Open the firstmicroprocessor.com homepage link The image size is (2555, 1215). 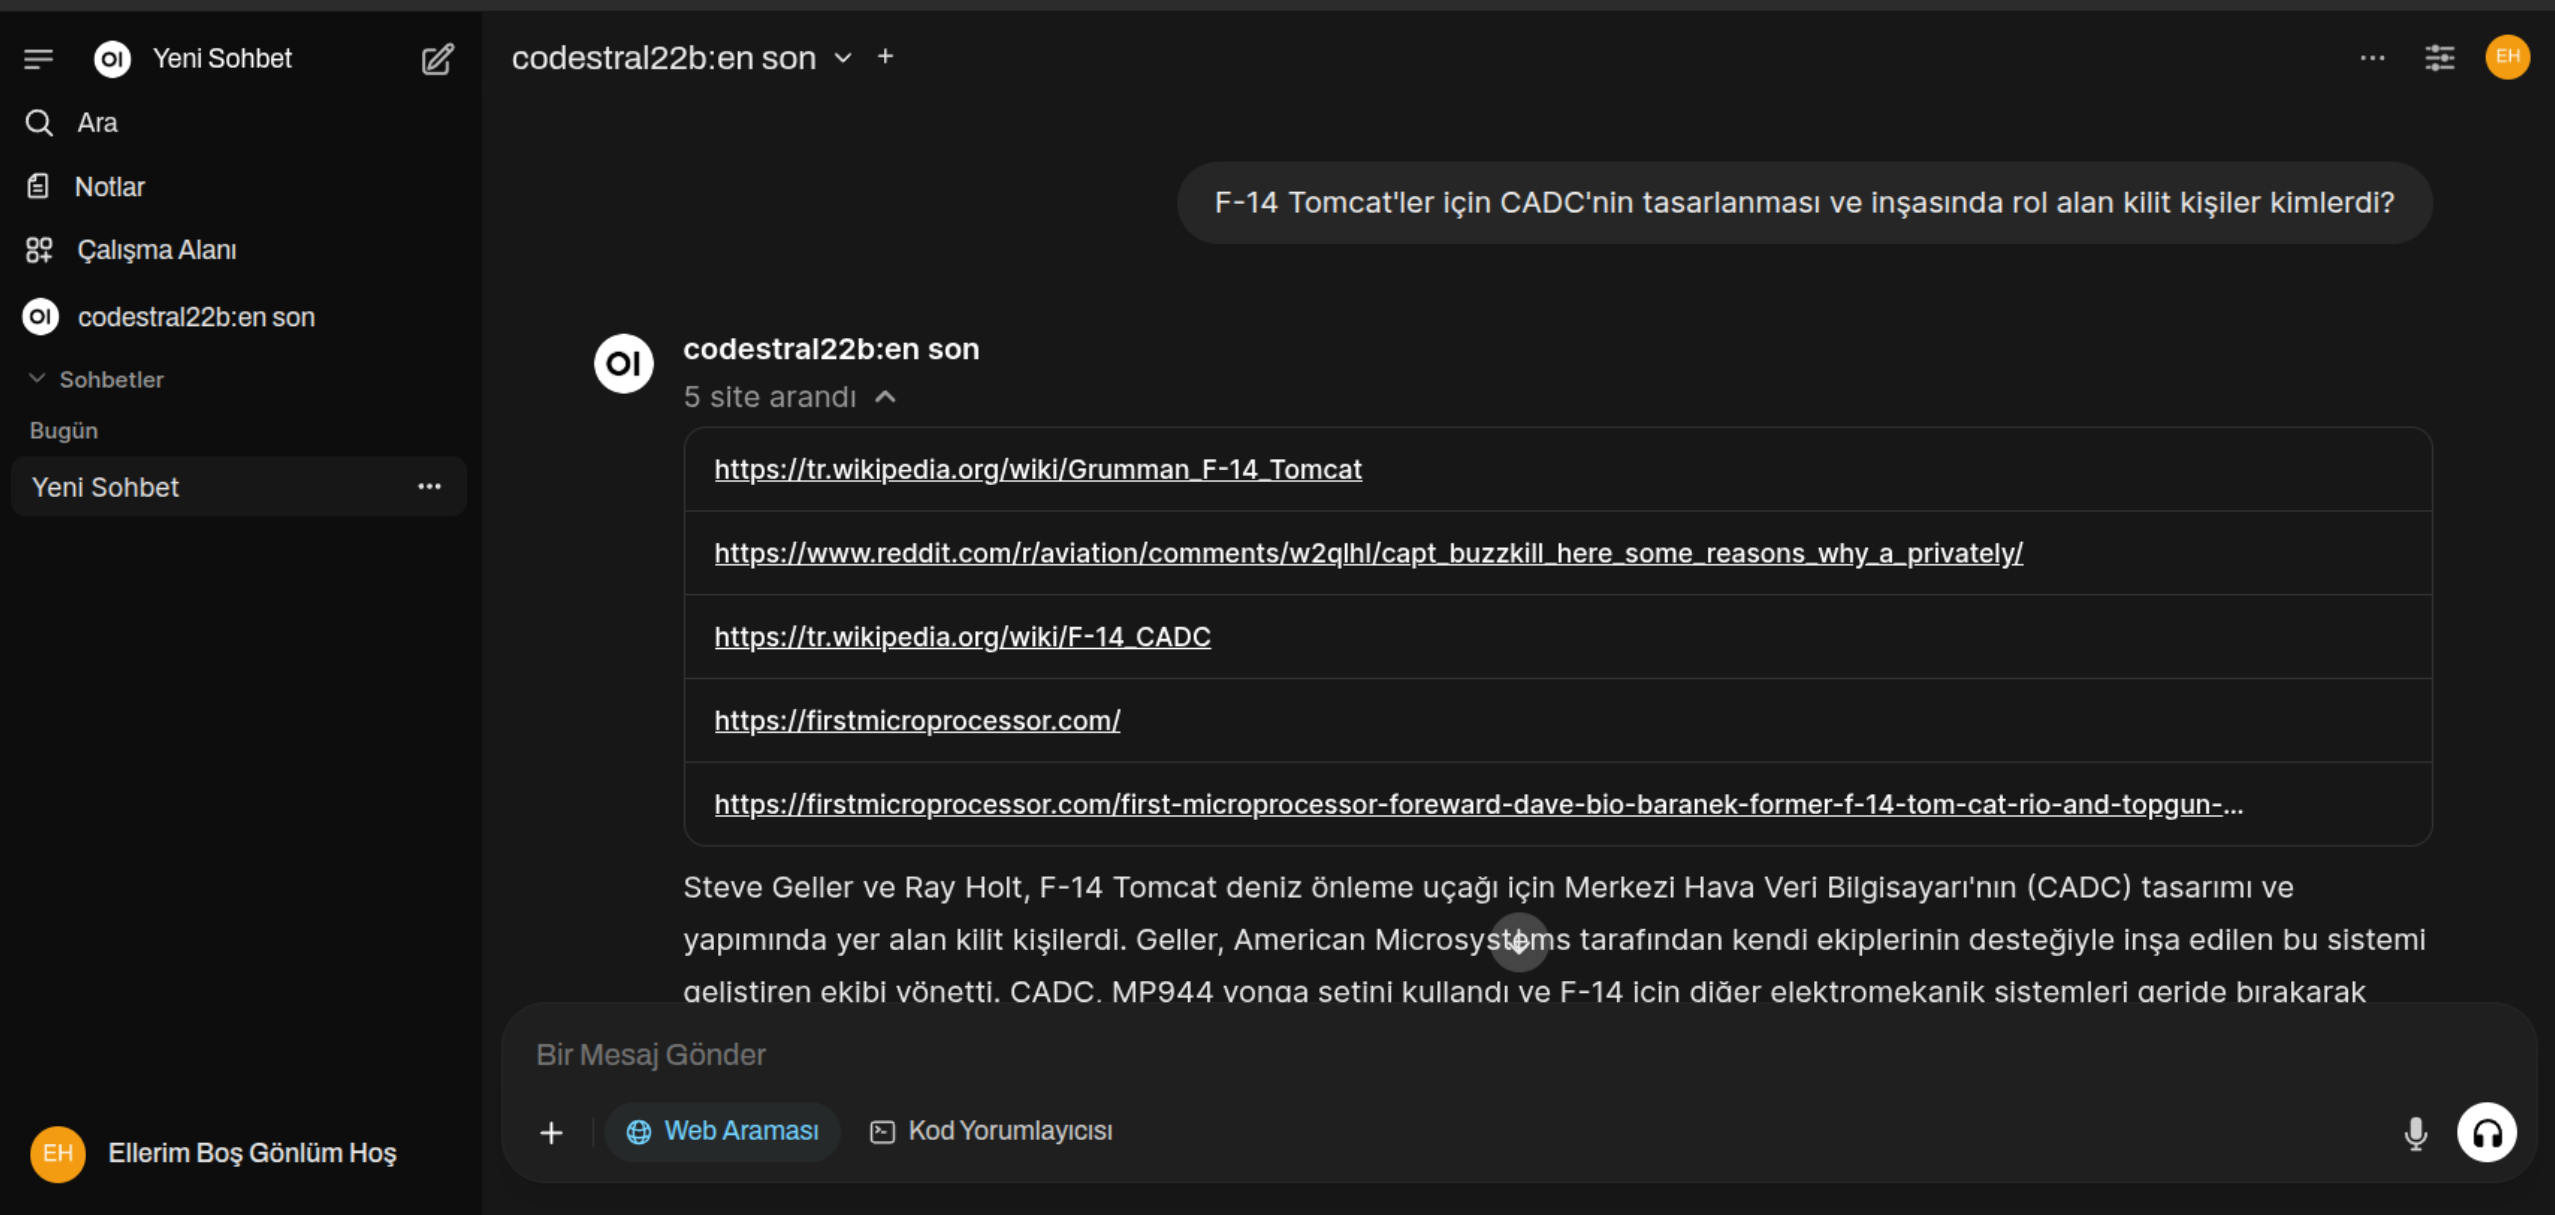[x=917, y=720]
